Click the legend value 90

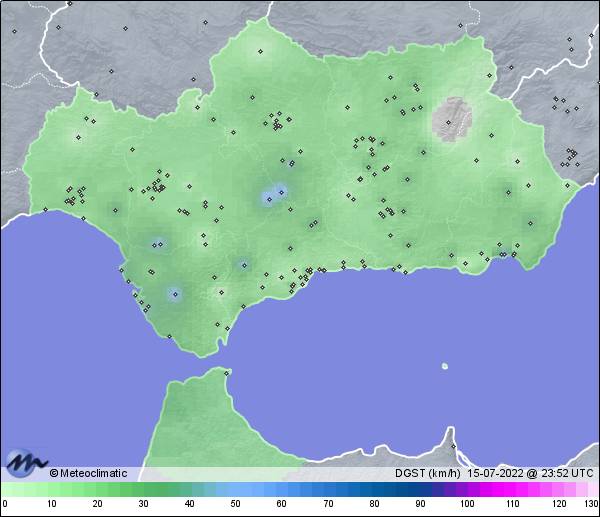(x=420, y=504)
